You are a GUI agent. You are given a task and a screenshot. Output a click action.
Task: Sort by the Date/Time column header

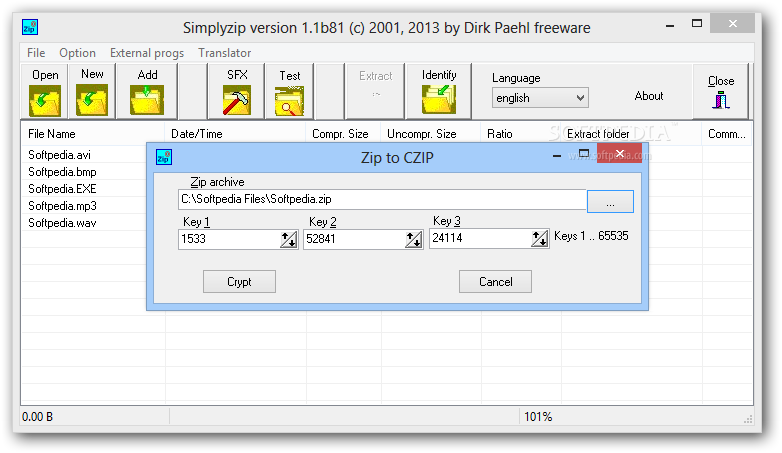235,134
